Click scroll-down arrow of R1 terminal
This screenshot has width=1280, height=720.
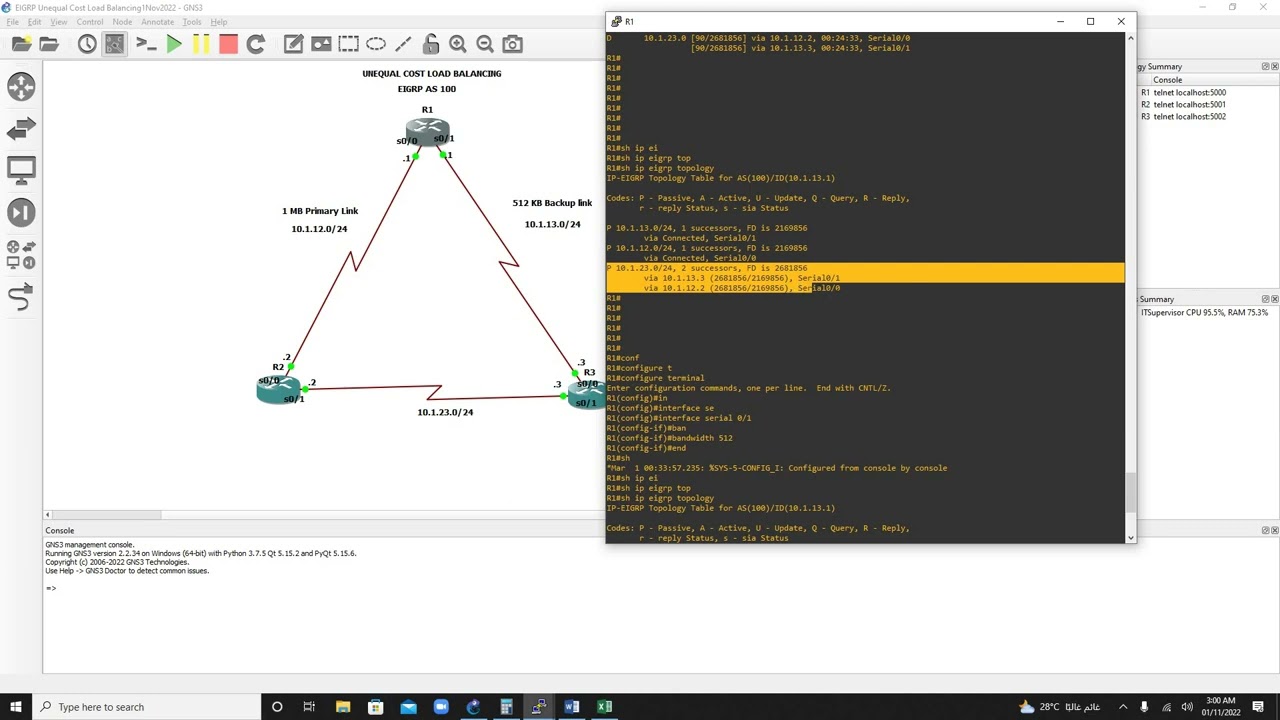tap(1131, 538)
